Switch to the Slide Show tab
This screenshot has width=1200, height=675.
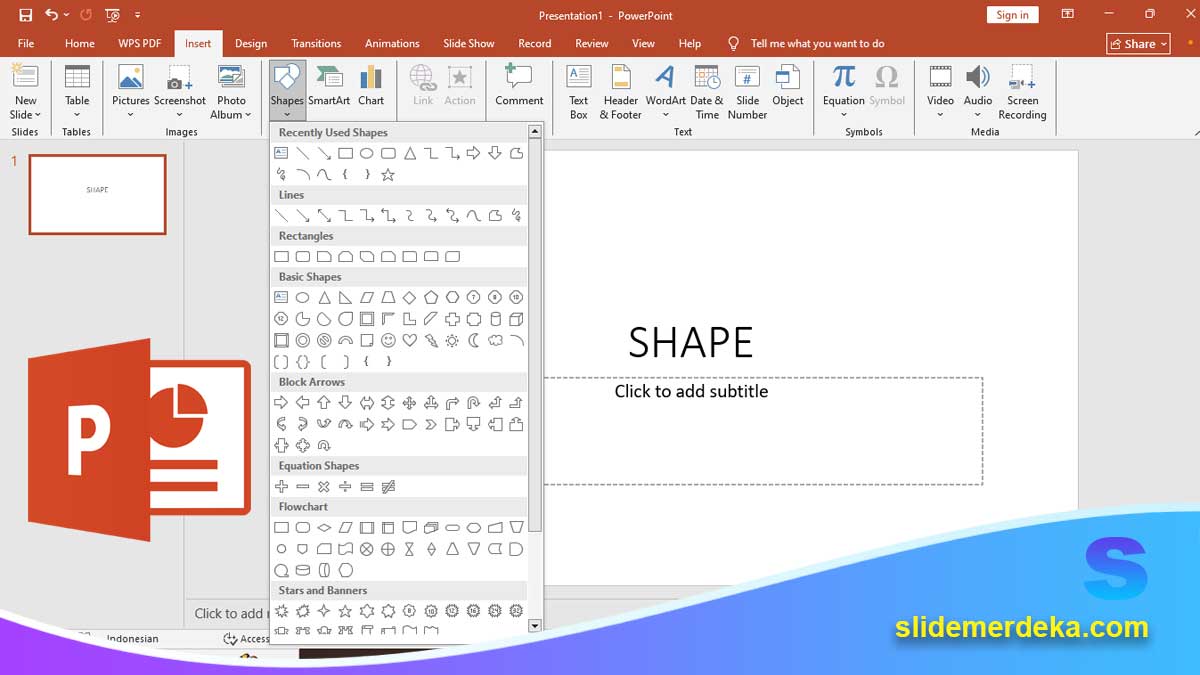[469, 44]
